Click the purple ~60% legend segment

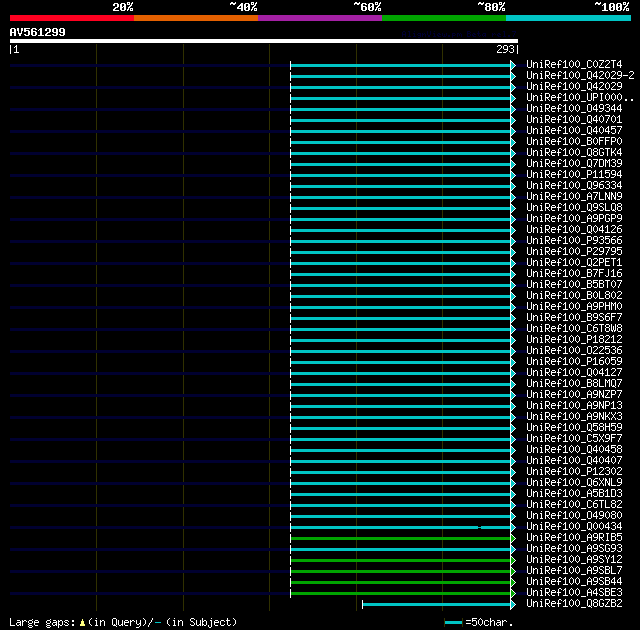click(x=320, y=18)
